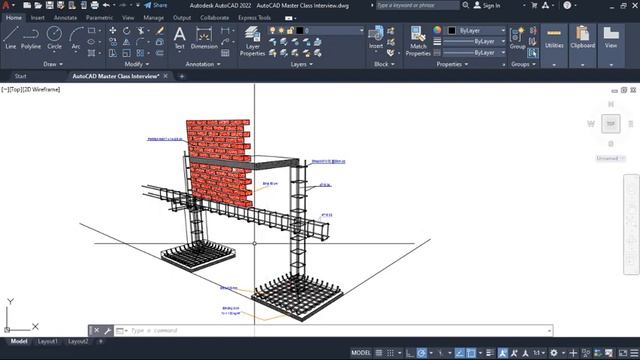640x360 pixels.
Task: Click the Erase tool
Action: click(x=160, y=31)
